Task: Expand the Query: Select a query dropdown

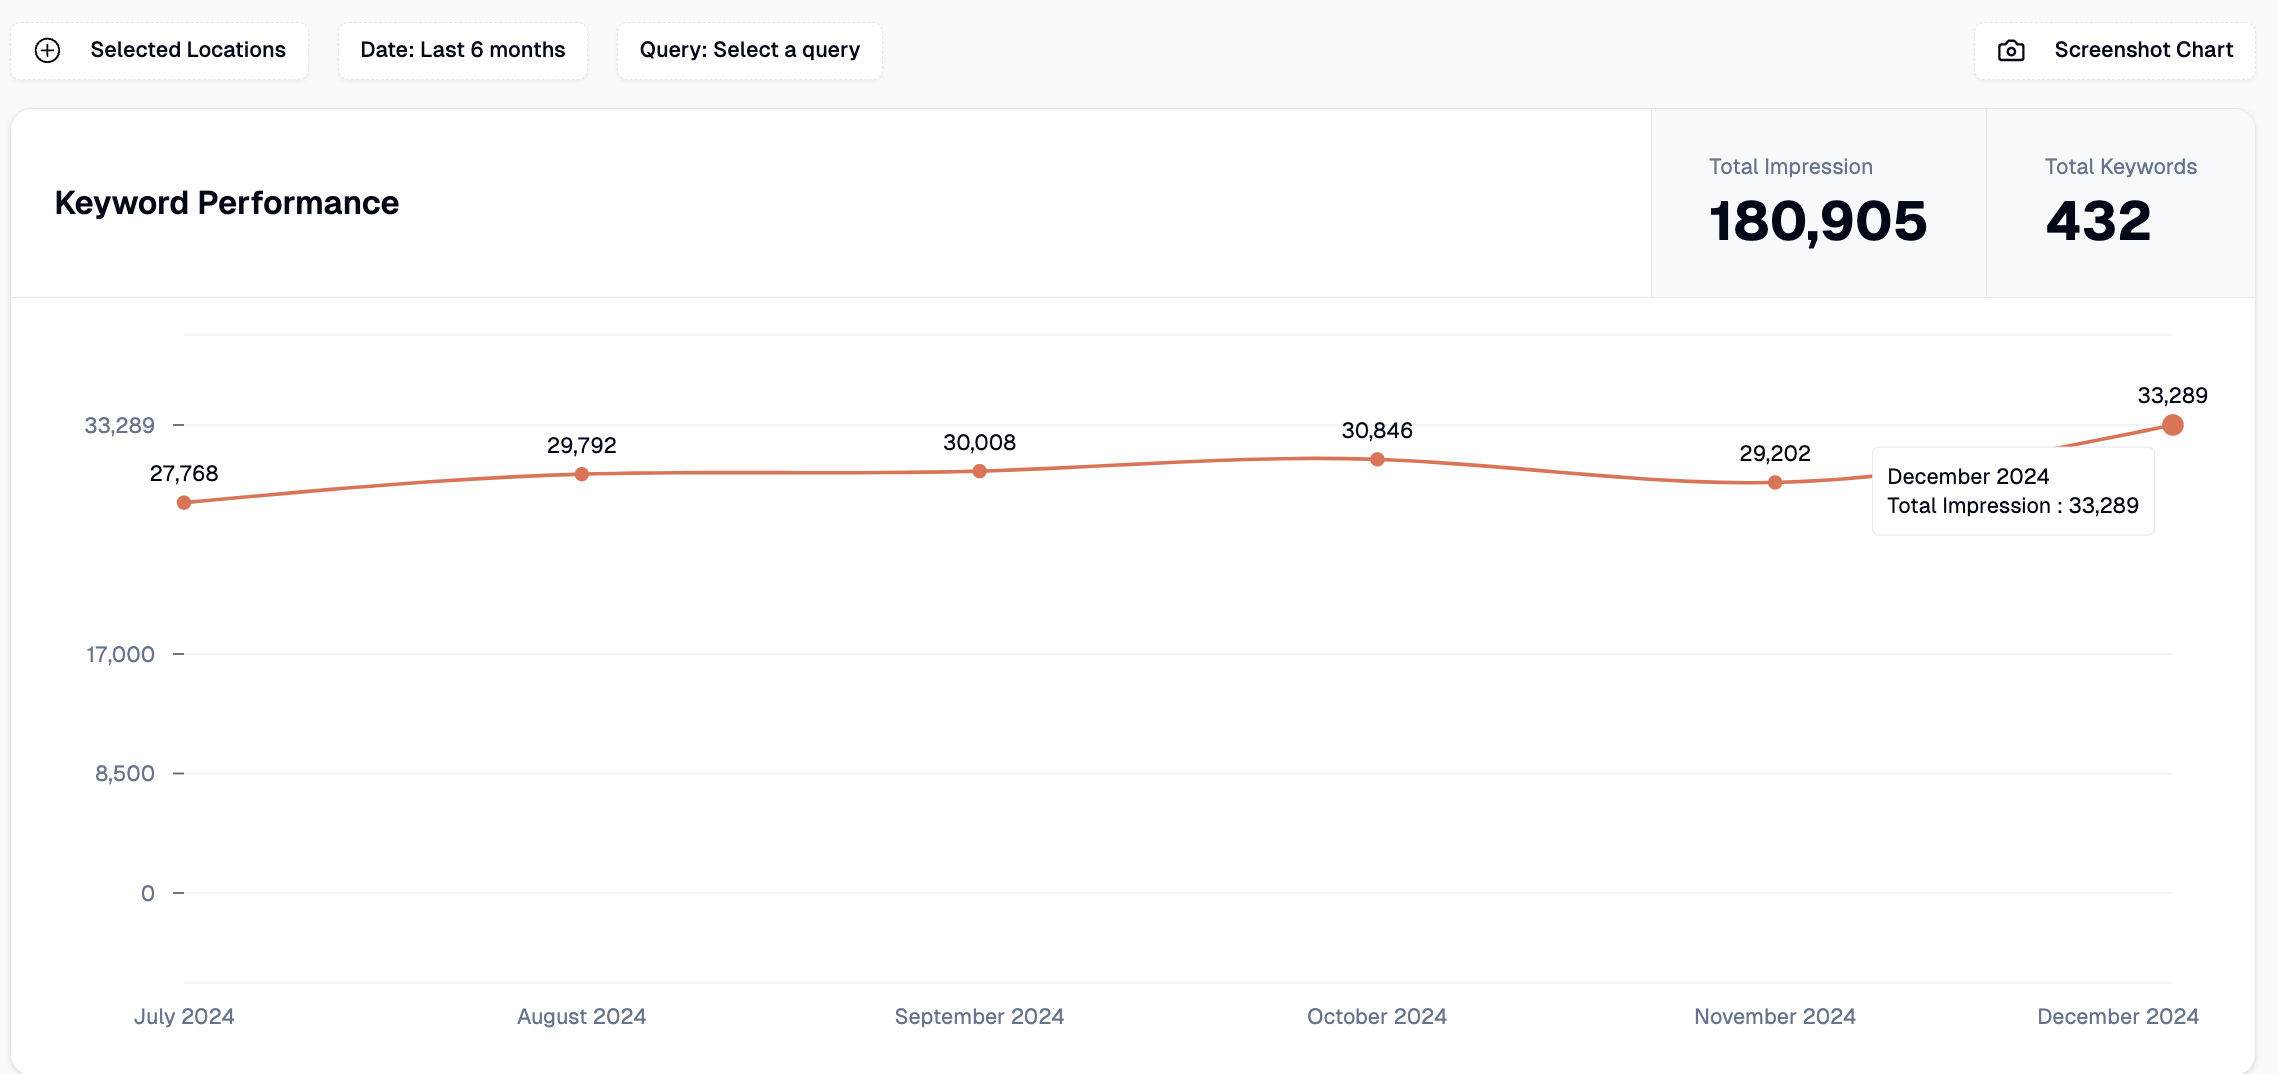Action: click(x=749, y=50)
